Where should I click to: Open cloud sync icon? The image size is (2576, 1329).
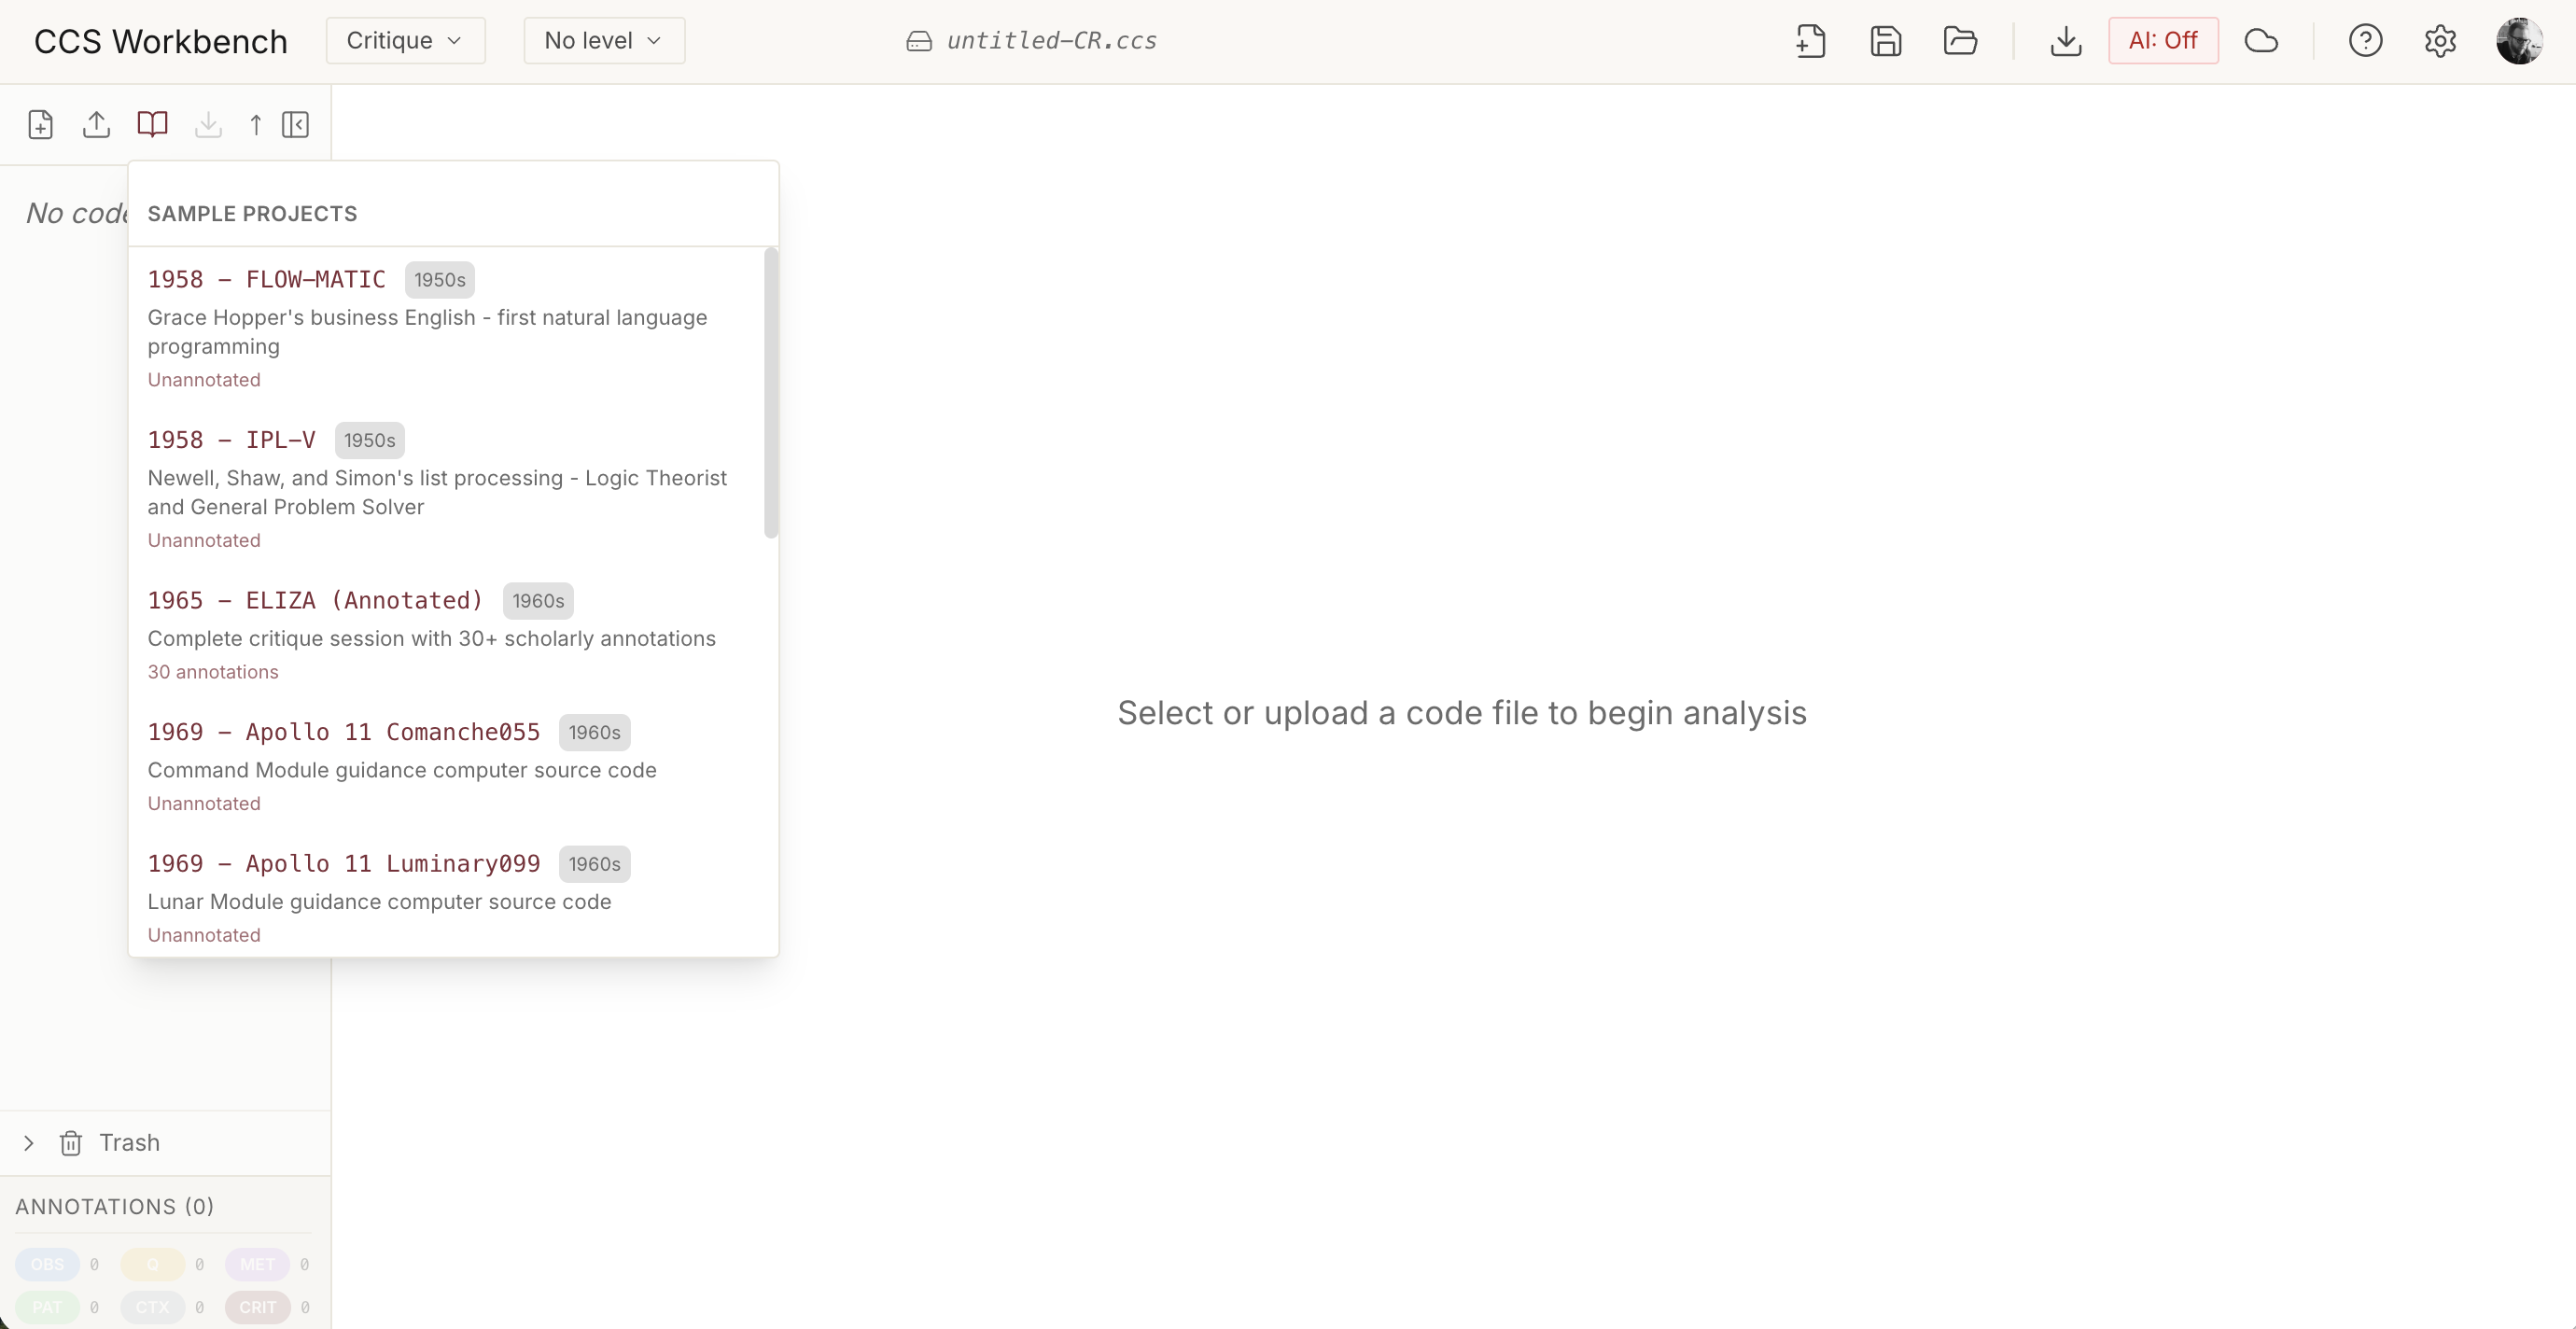pos(2261,41)
